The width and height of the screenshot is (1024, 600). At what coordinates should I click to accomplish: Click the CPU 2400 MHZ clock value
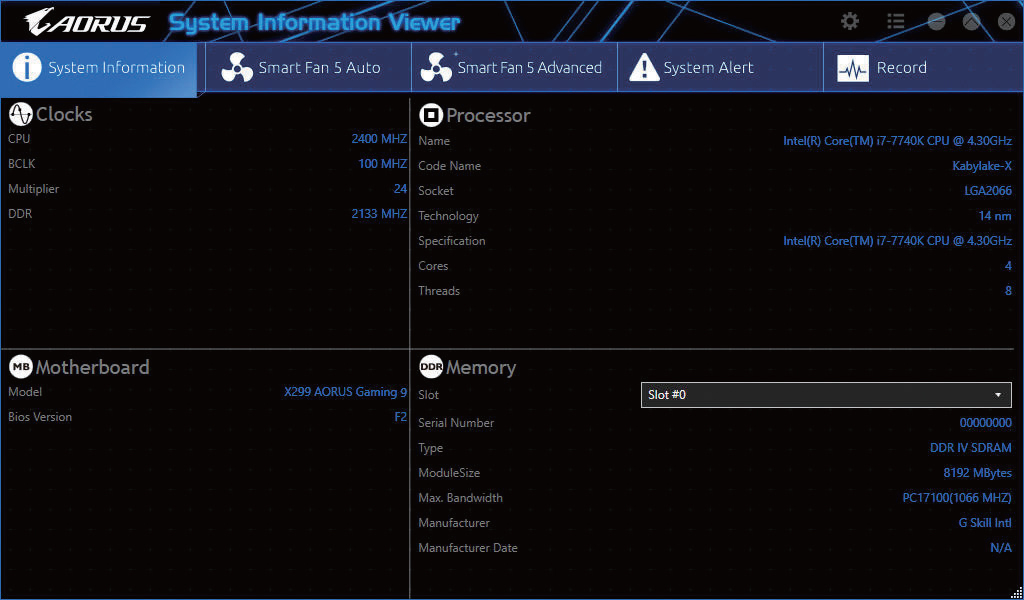379,139
